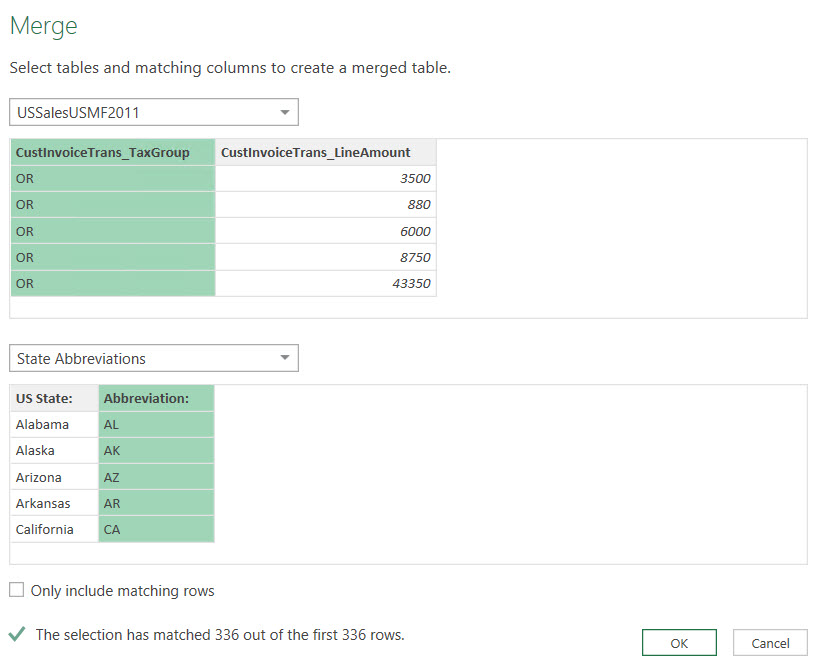
Task: Click the California state cell
Action: [x=54, y=529]
